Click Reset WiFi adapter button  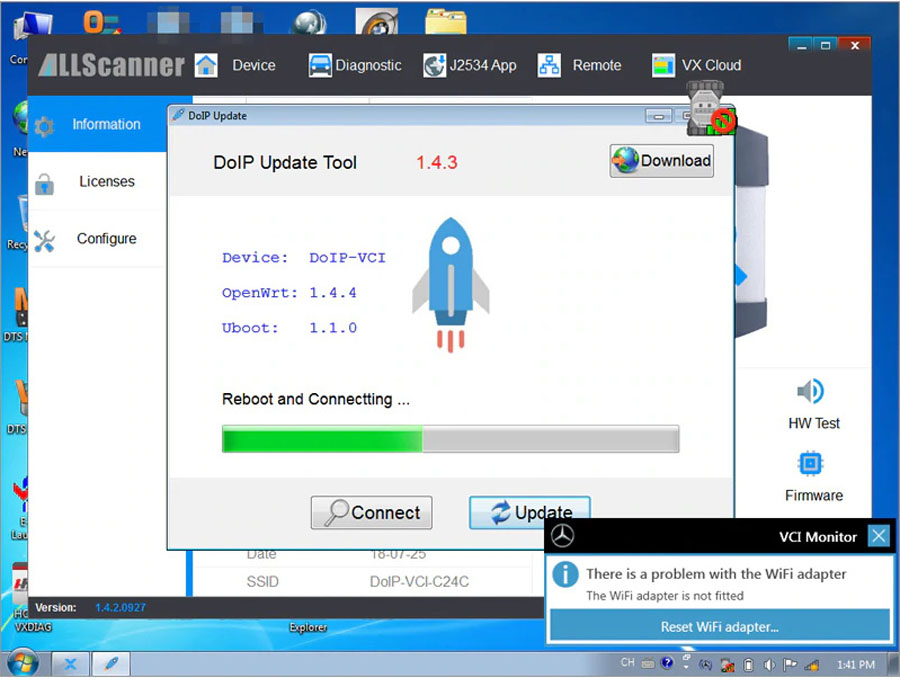point(720,626)
